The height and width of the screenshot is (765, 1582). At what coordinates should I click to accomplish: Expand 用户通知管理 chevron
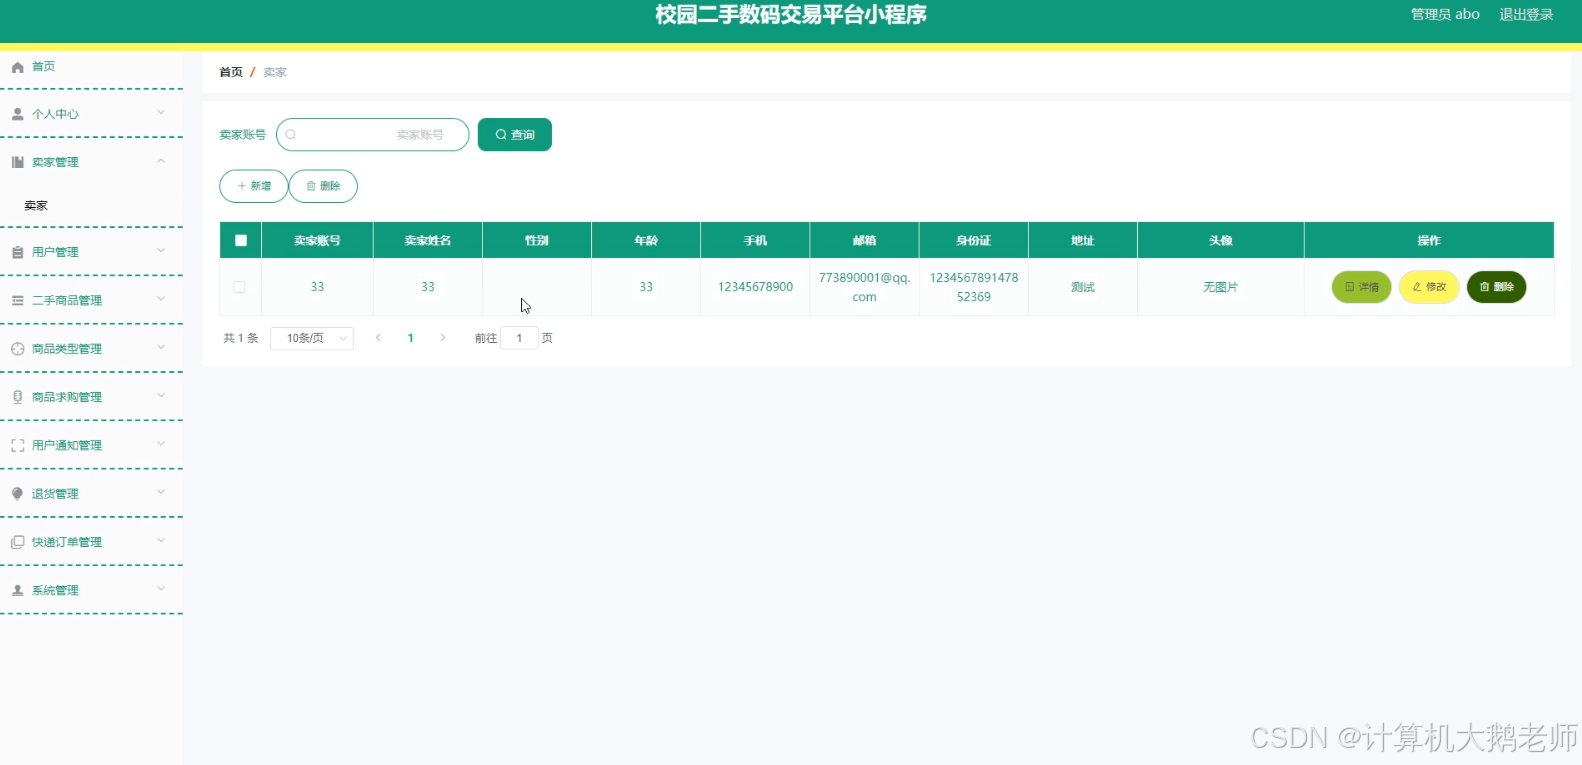coord(161,444)
